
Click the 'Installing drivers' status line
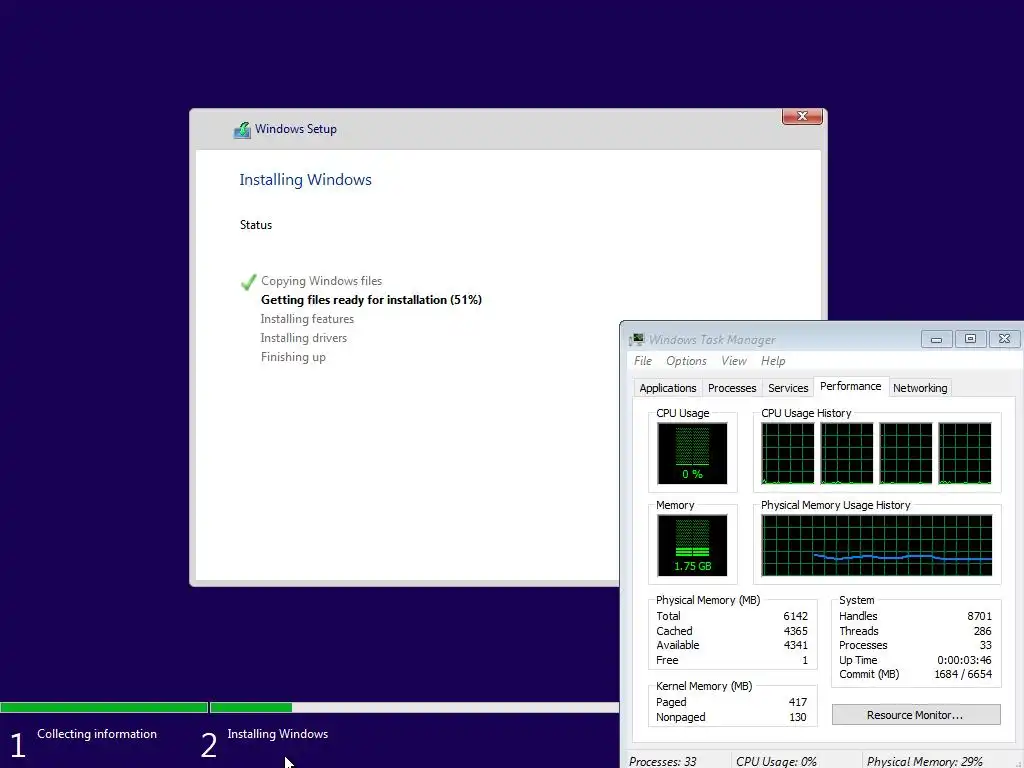tap(304, 338)
